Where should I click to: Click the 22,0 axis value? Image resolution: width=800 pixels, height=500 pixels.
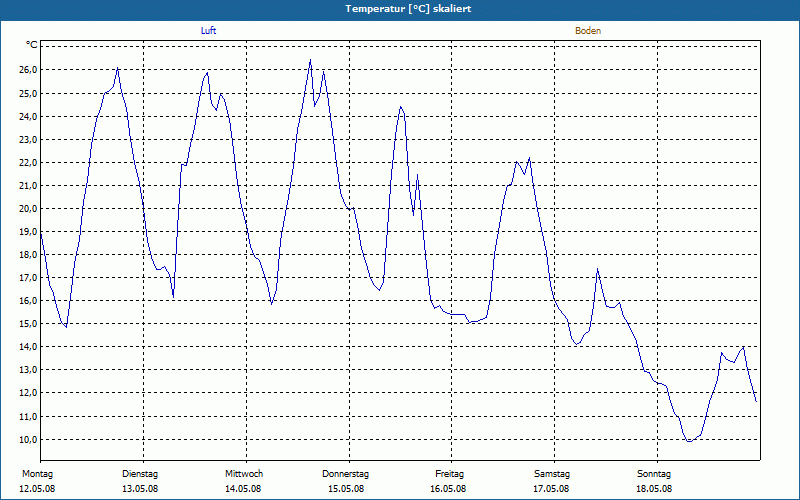[x=28, y=162]
